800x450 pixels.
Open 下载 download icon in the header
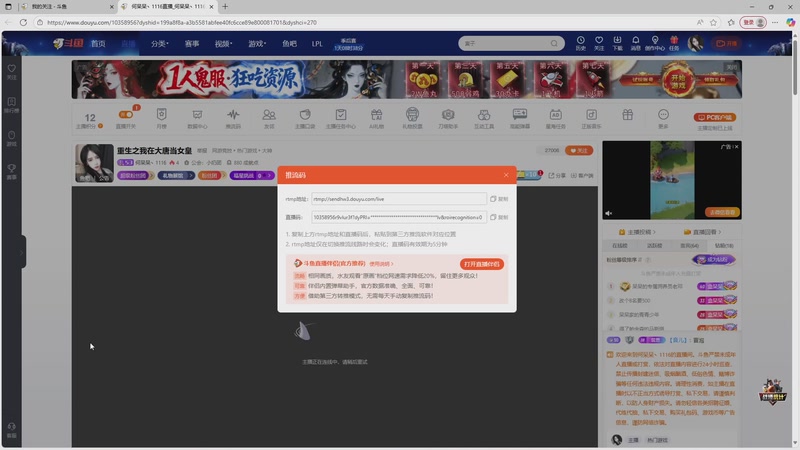617,43
